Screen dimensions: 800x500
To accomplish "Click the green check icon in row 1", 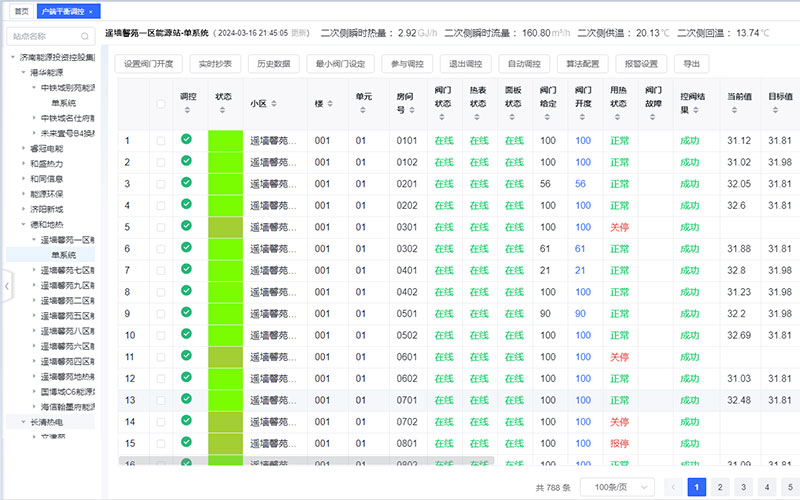I will click(x=186, y=139).
